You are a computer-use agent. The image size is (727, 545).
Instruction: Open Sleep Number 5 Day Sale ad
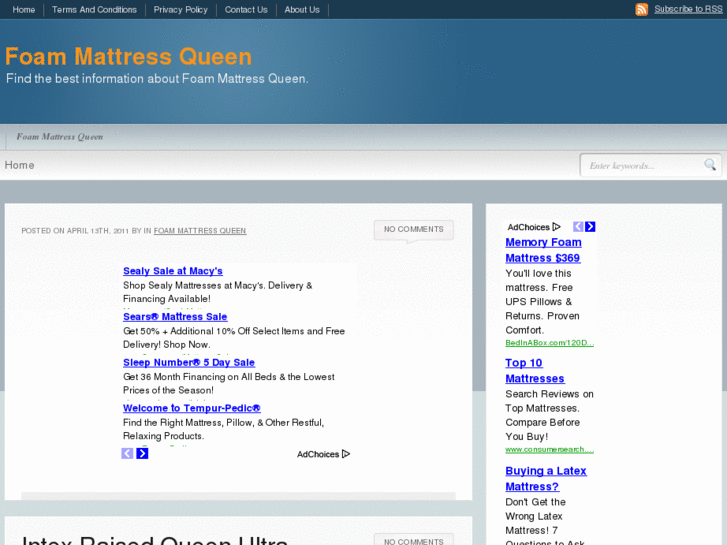pos(189,363)
